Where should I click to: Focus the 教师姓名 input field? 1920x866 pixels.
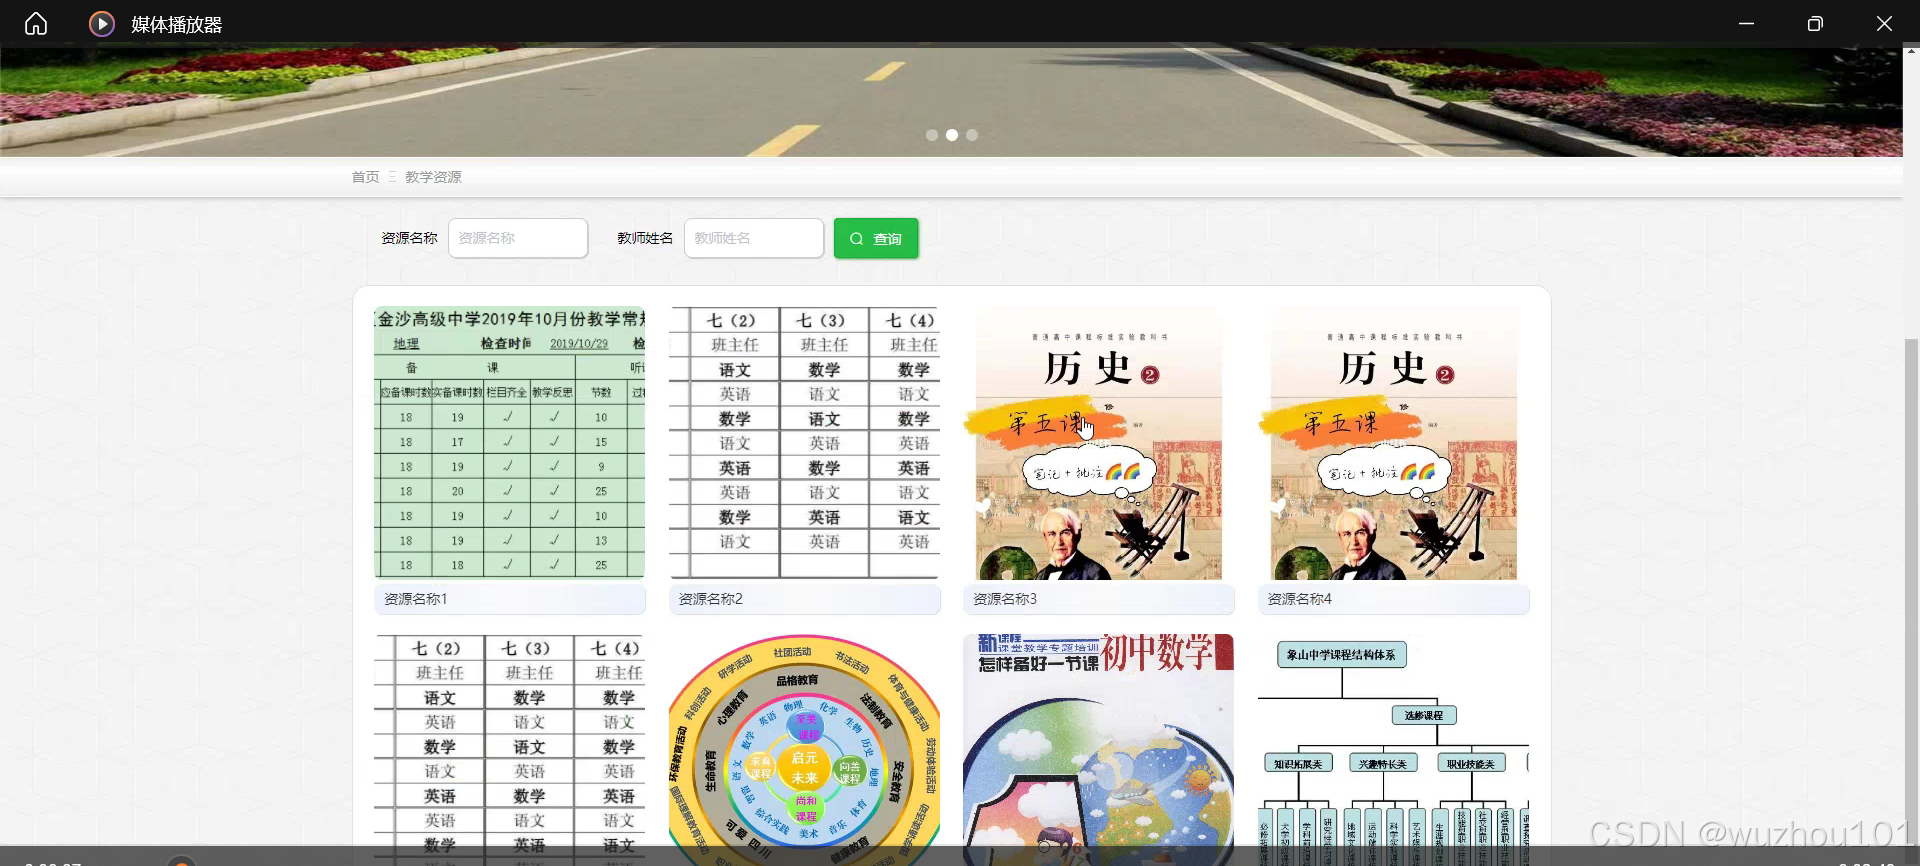[754, 238]
